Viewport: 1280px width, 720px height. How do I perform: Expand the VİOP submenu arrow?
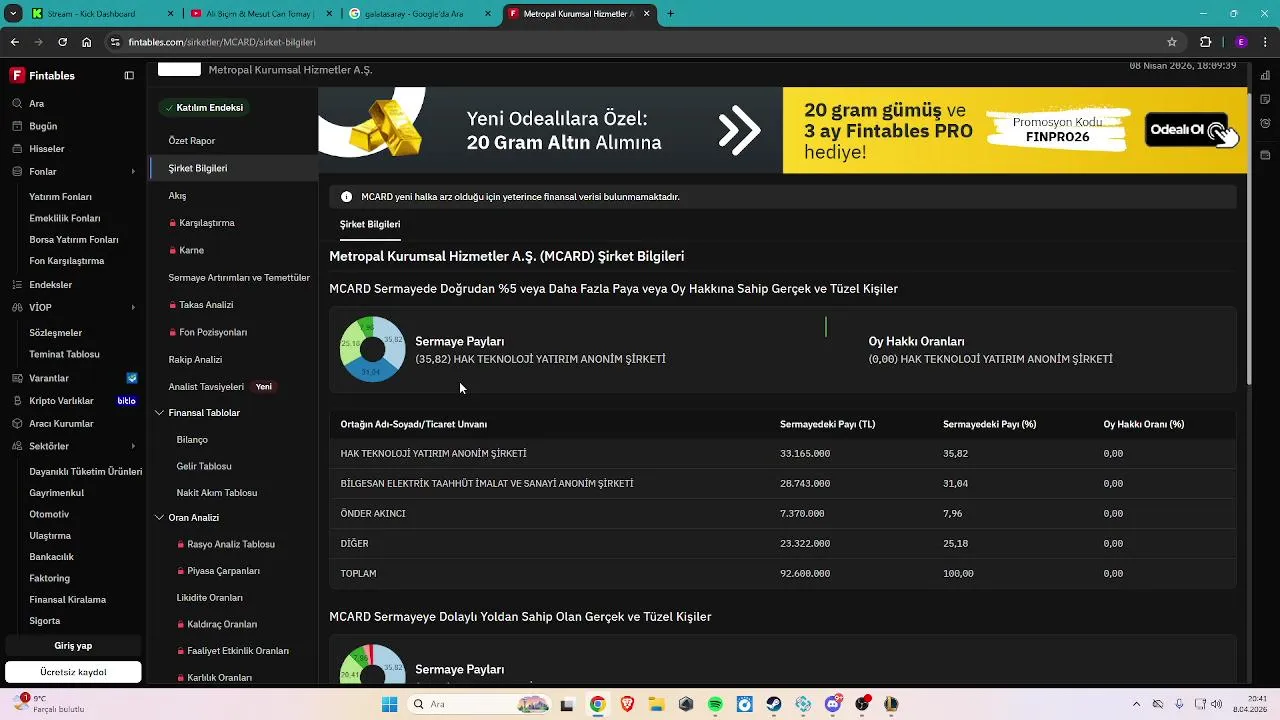133,308
